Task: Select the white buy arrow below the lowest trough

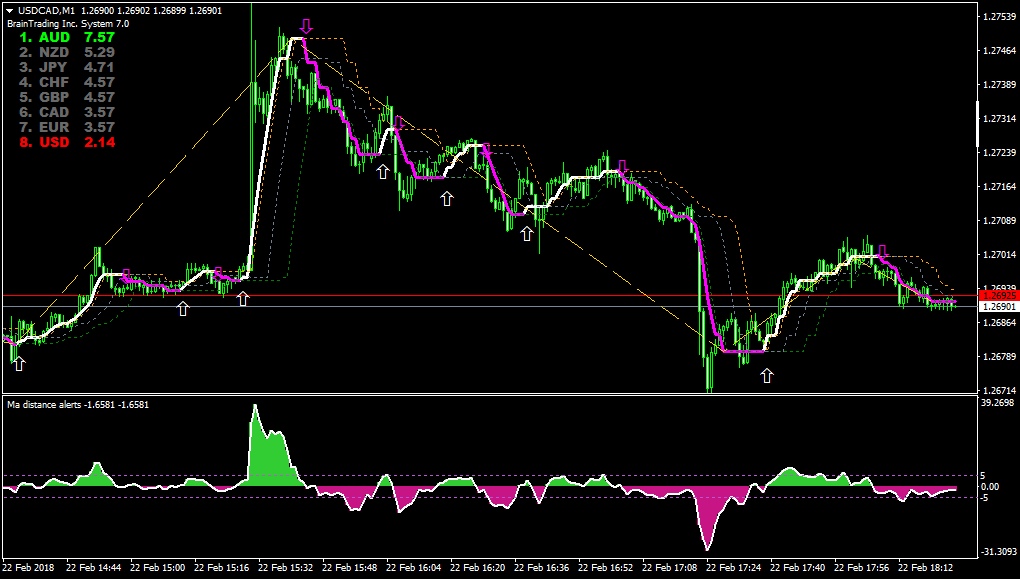Action: pyautogui.click(x=767, y=375)
